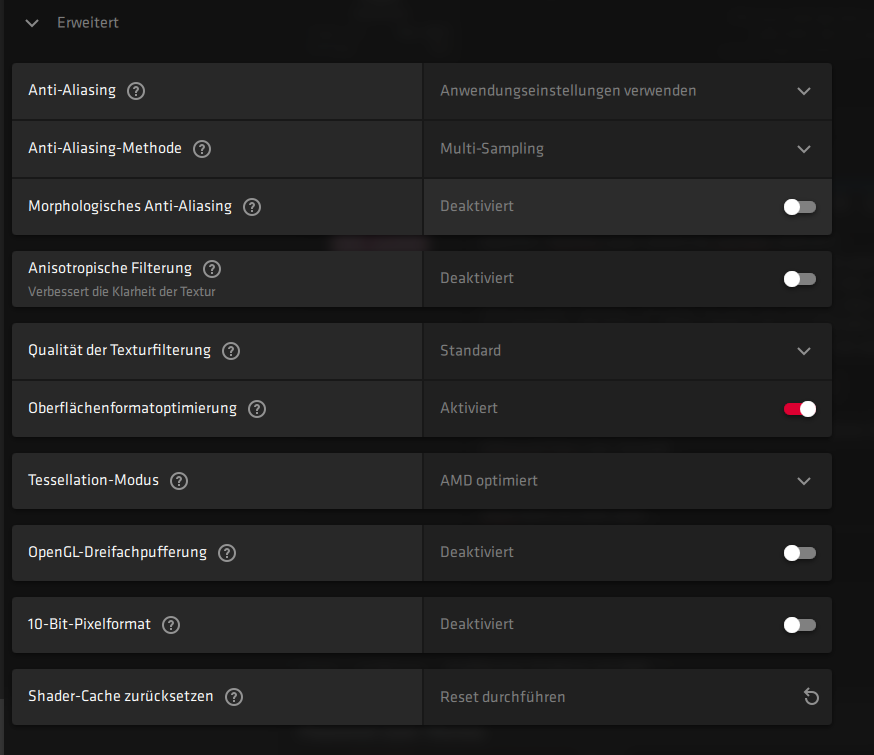Disable Oberflächenformatoptimierung toggle

800,409
